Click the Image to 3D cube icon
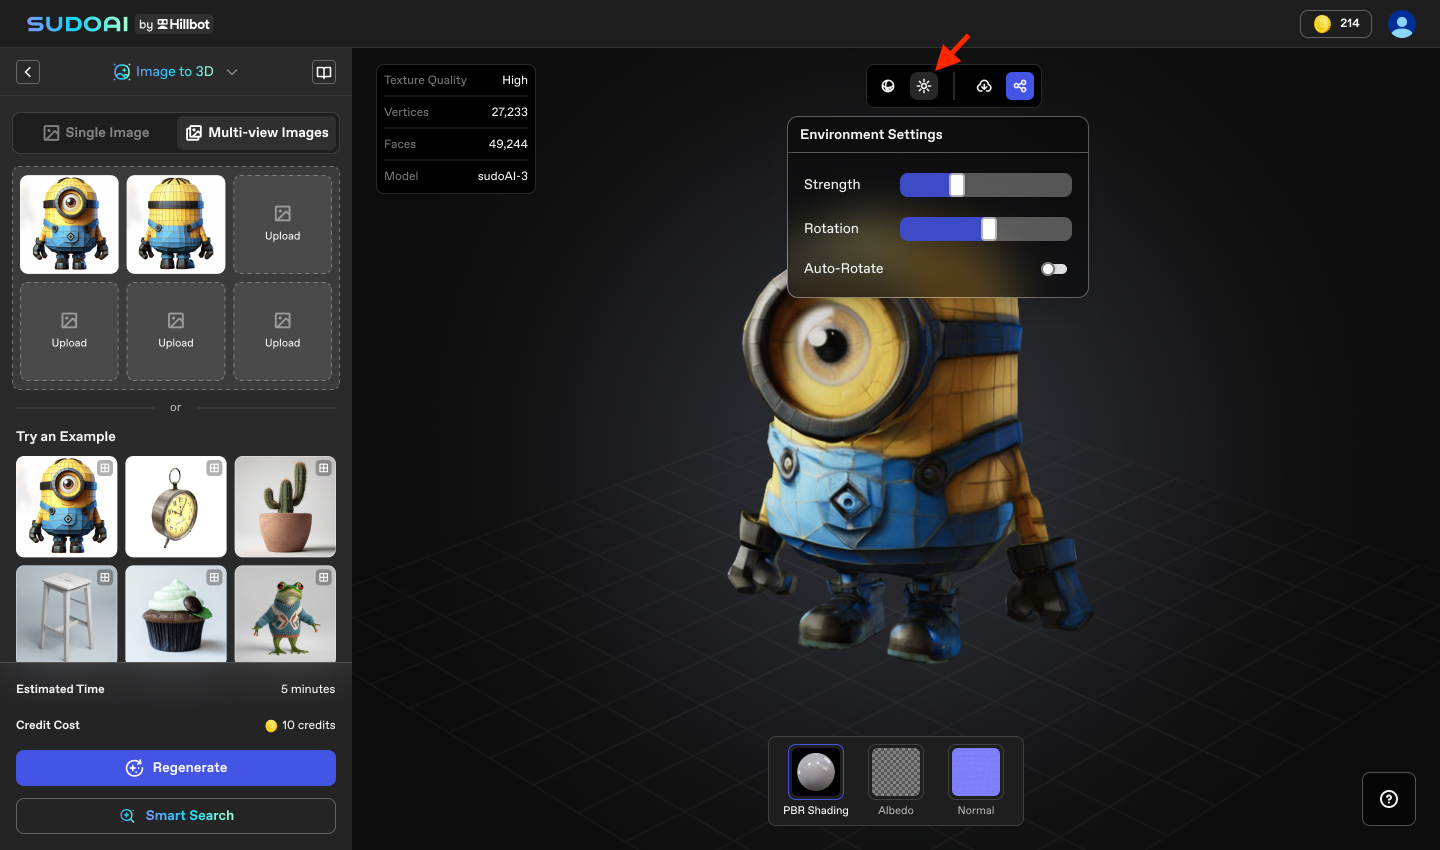The width and height of the screenshot is (1440, 850). tap(122, 72)
